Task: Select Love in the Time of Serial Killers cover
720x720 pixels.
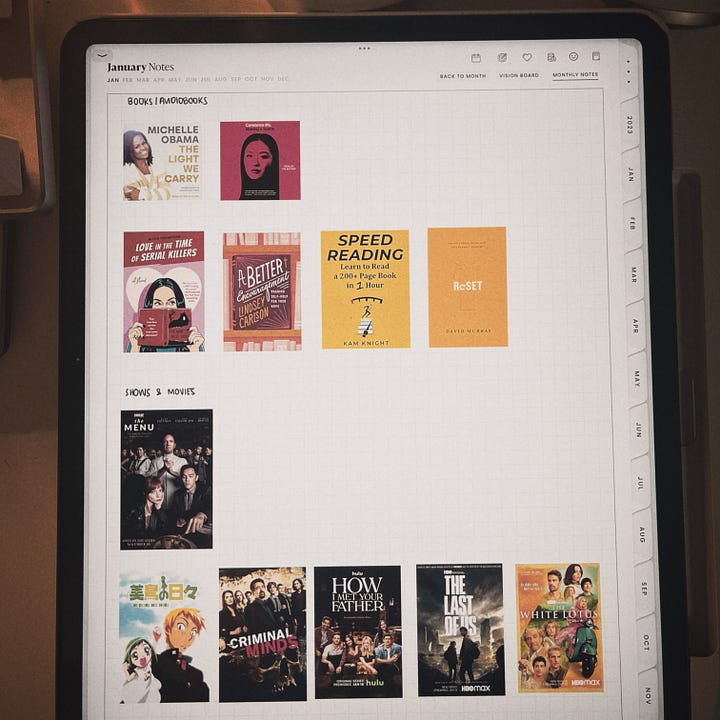Action: [x=164, y=292]
